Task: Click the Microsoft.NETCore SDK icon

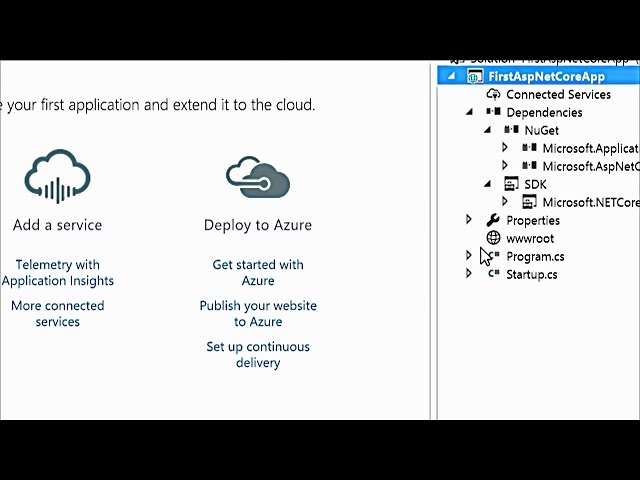Action: pos(529,202)
